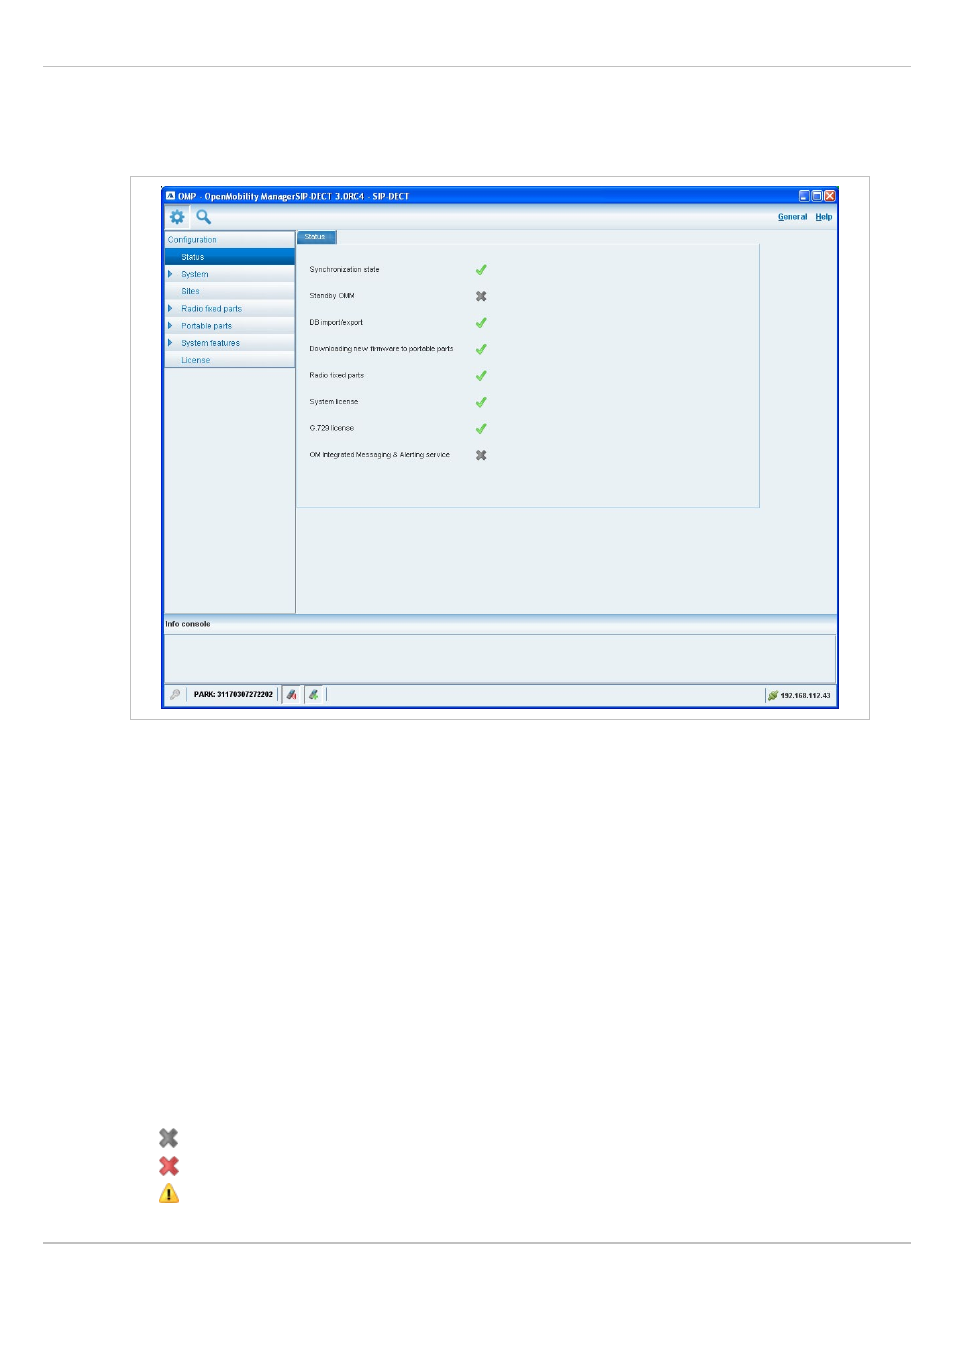Click the DB import/export green checkmark

click(481, 323)
